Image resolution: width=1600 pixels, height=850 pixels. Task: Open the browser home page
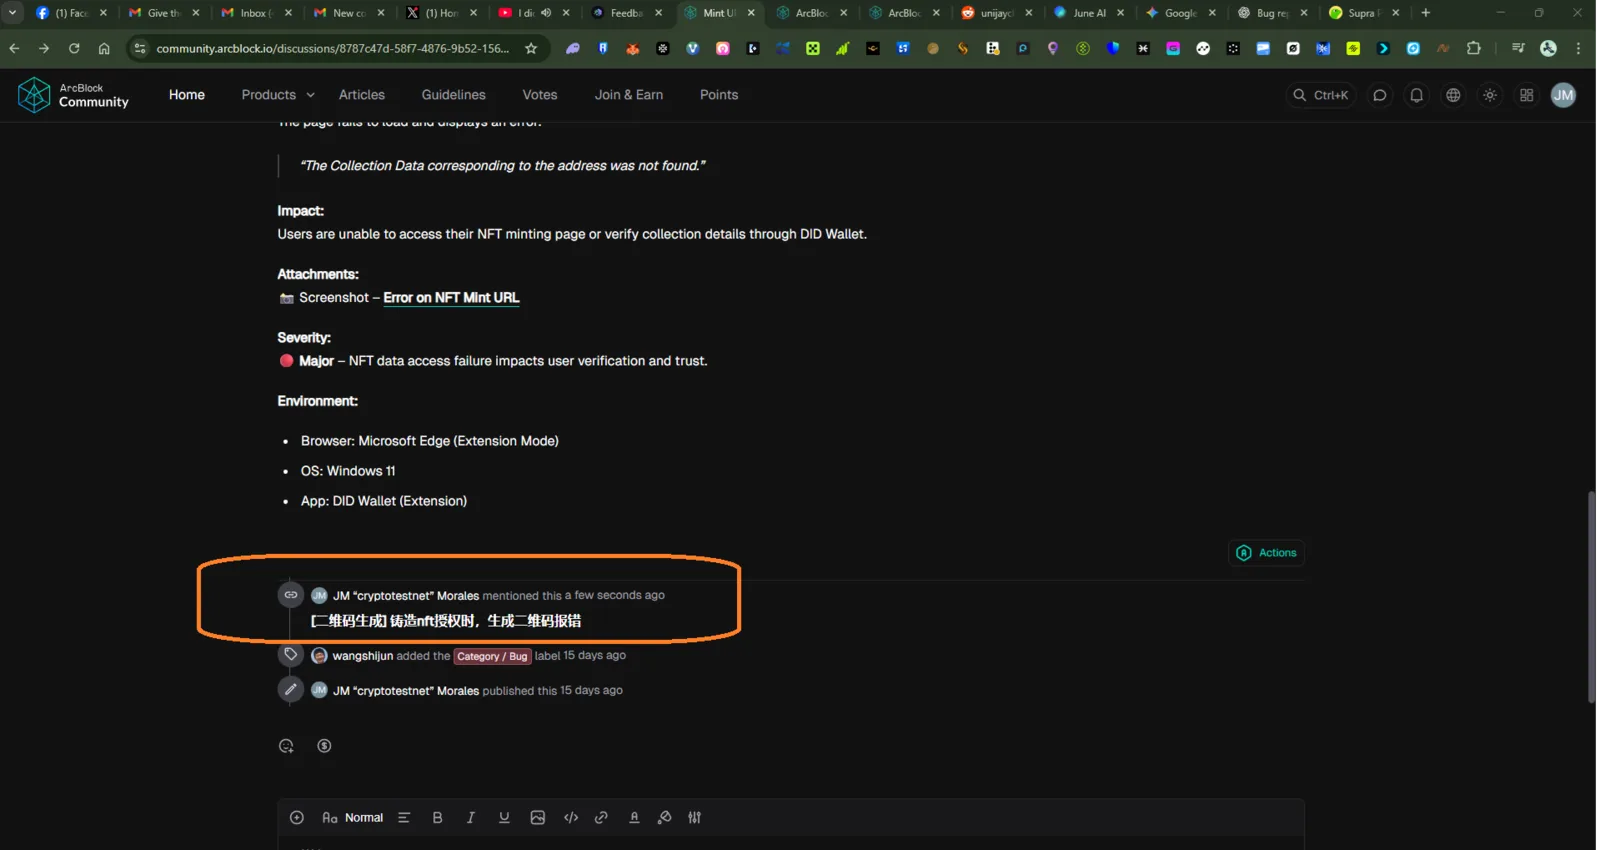[x=104, y=48]
